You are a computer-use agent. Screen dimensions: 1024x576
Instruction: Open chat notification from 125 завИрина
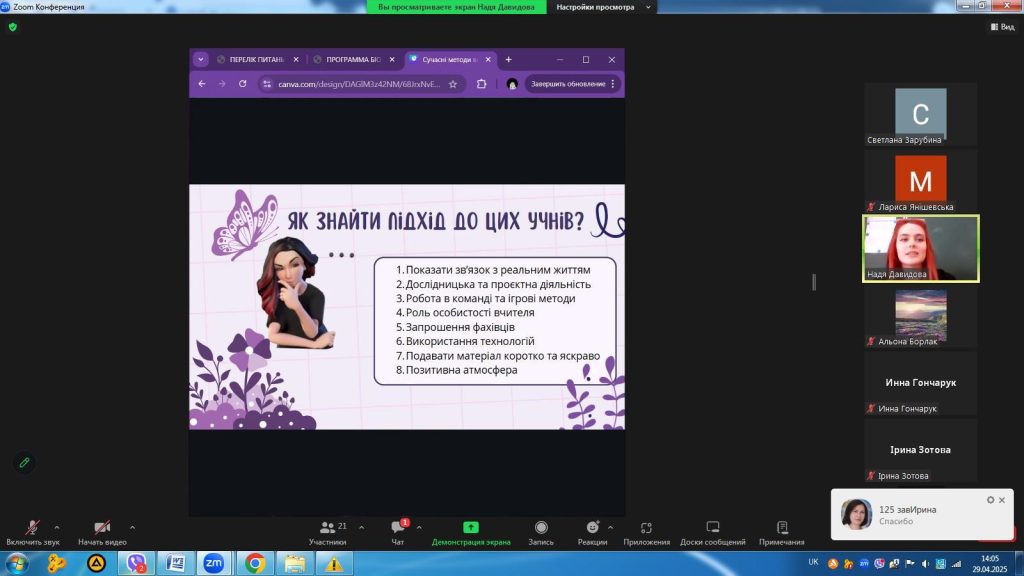tap(922, 515)
